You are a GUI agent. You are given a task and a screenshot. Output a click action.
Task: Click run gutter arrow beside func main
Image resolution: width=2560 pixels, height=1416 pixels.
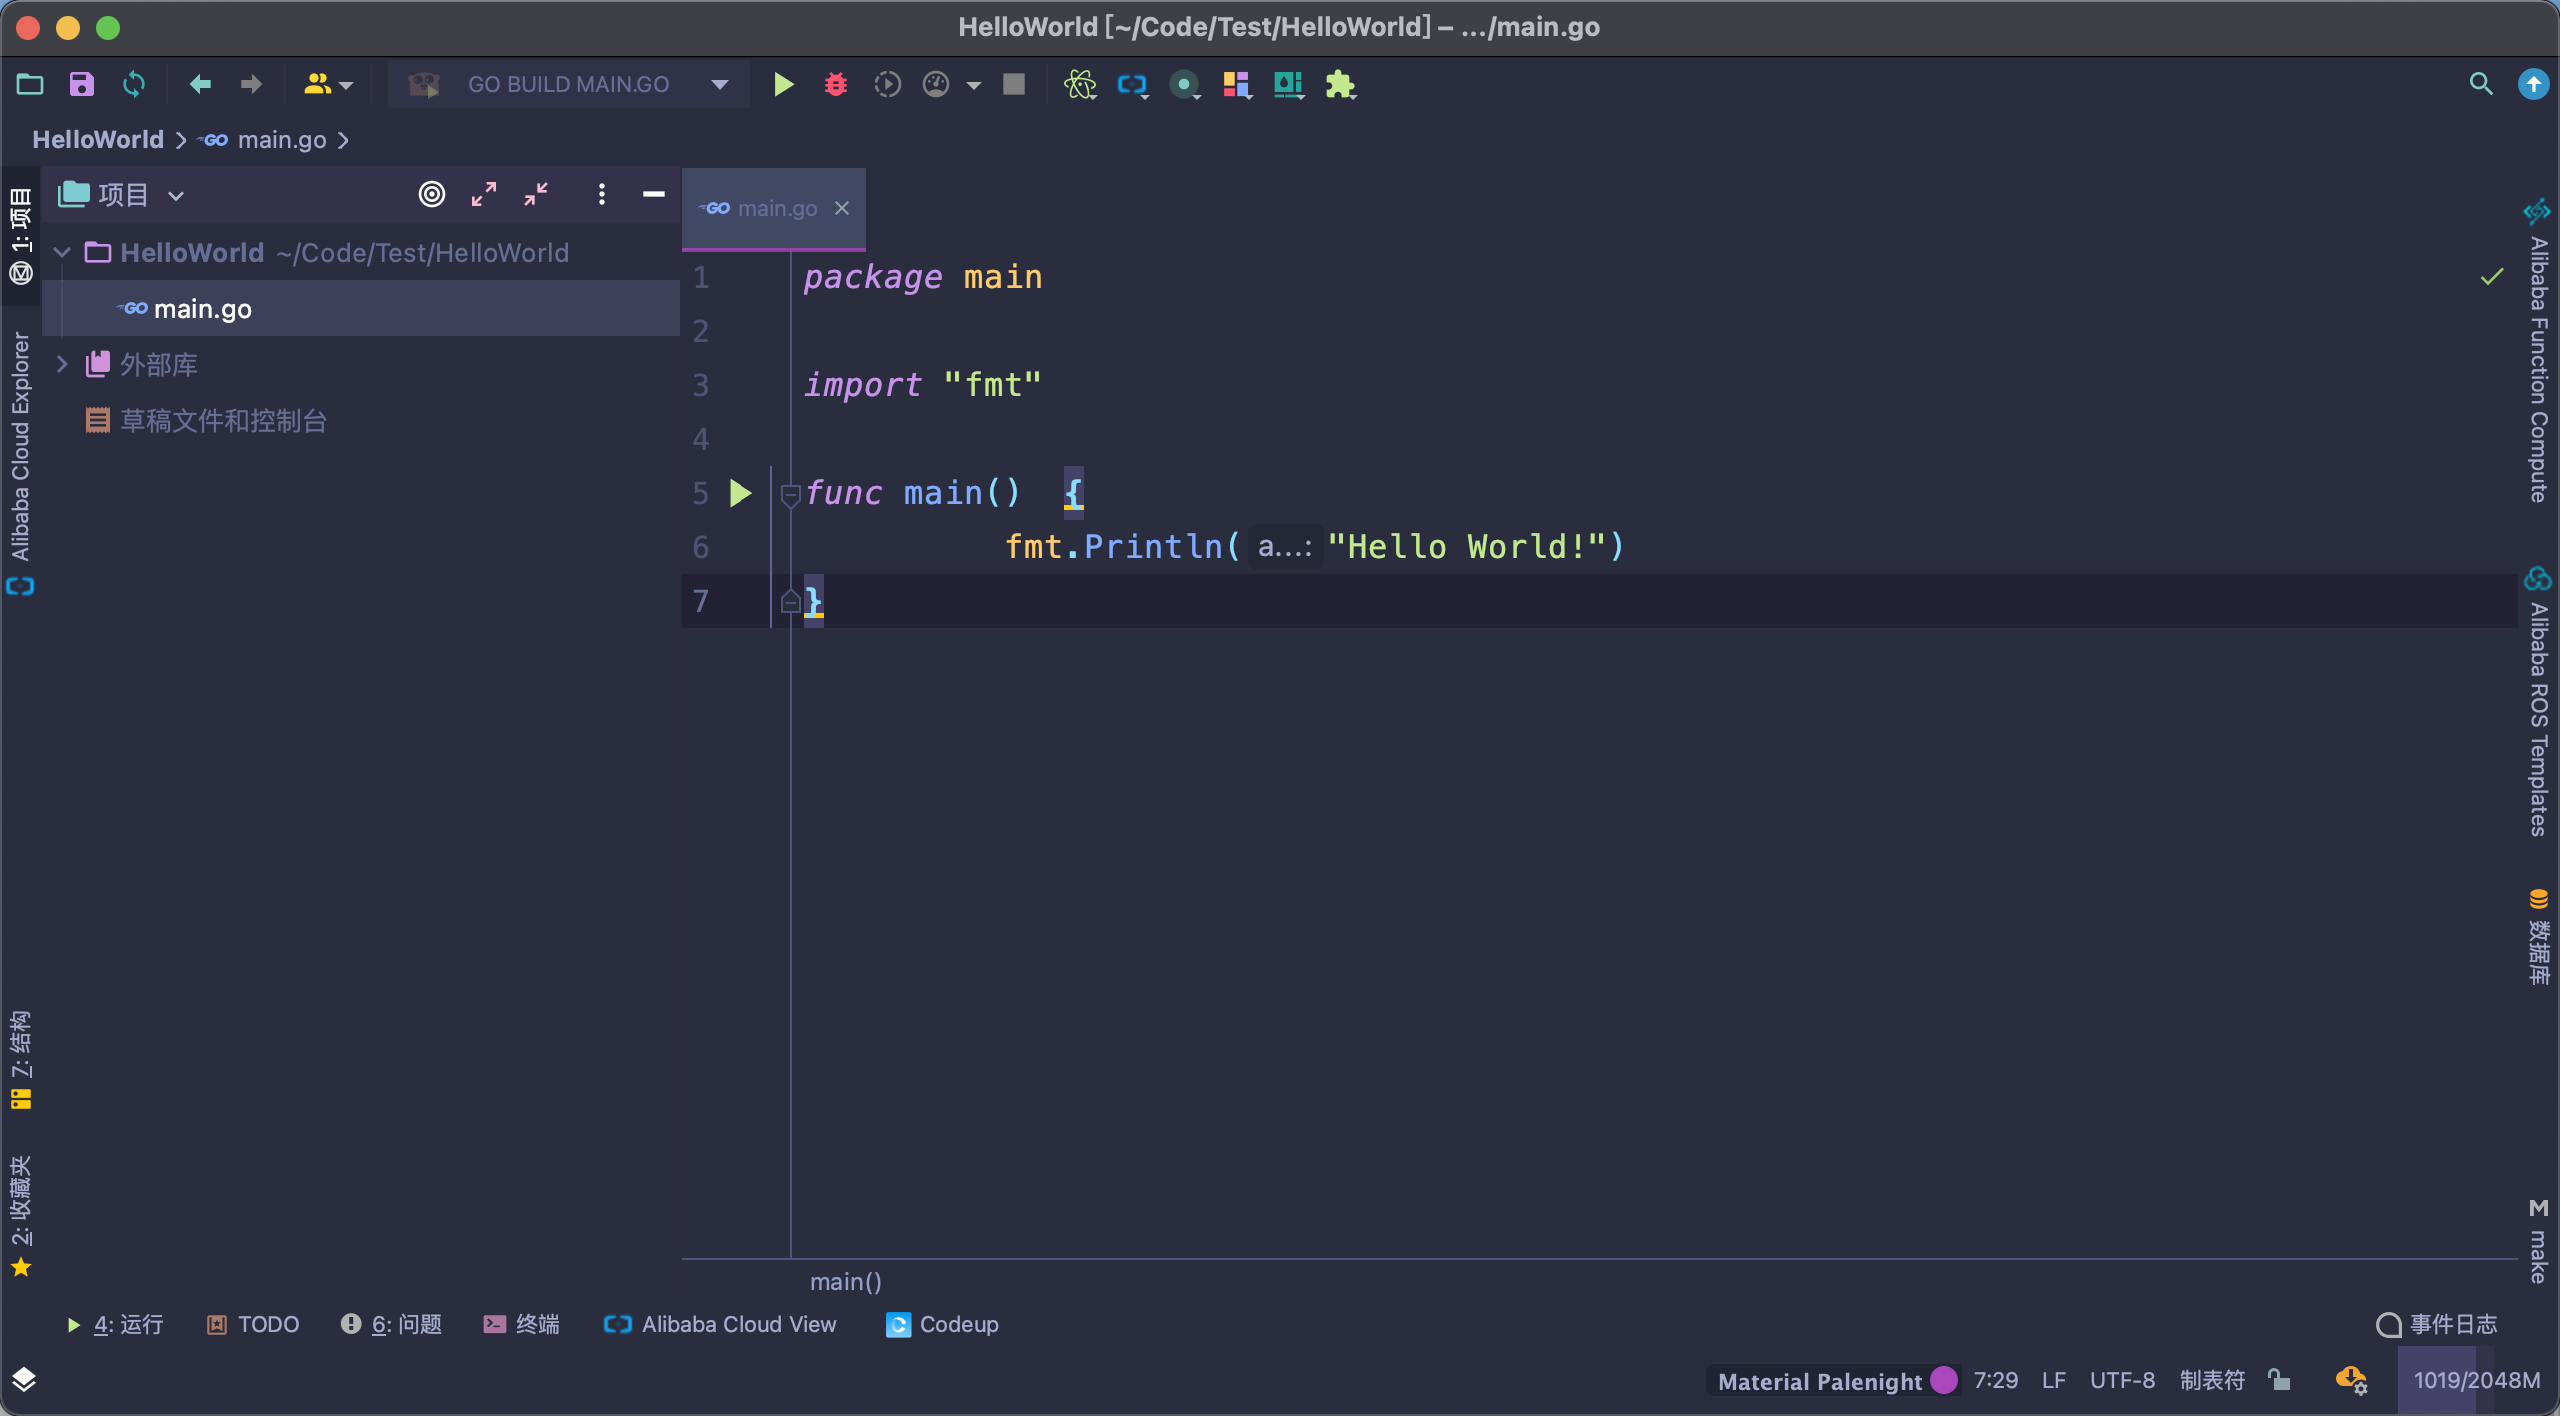tap(740, 493)
